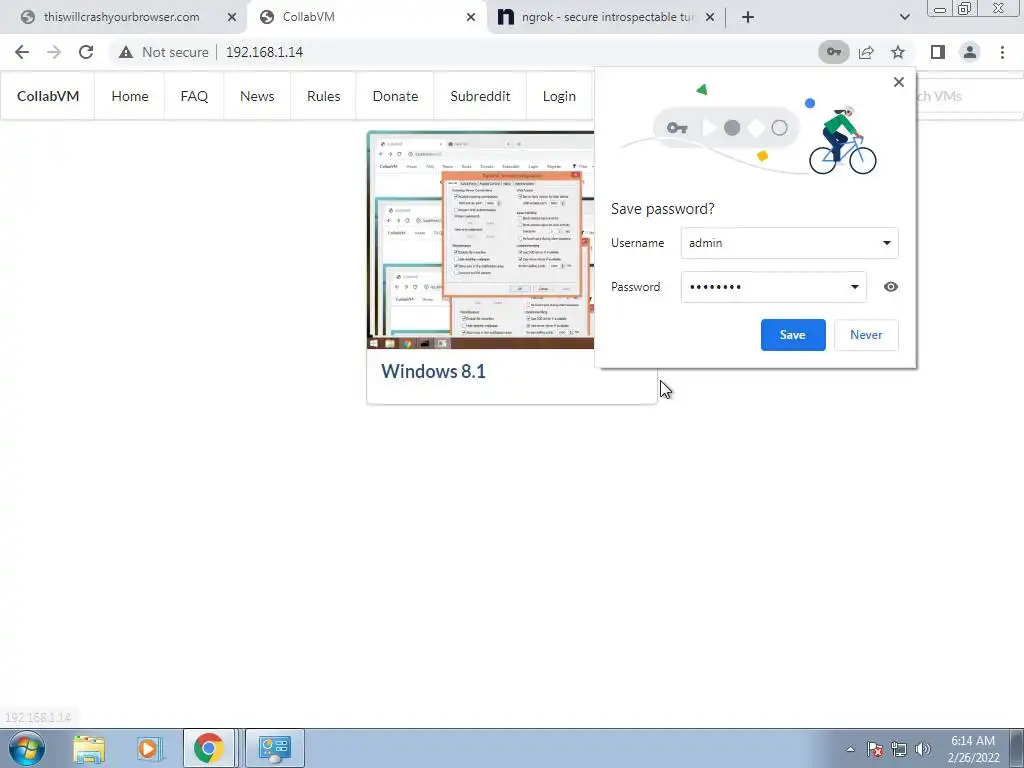1024x768 pixels.
Task: Open Windows Explorer from taskbar
Action: (x=89, y=748)
